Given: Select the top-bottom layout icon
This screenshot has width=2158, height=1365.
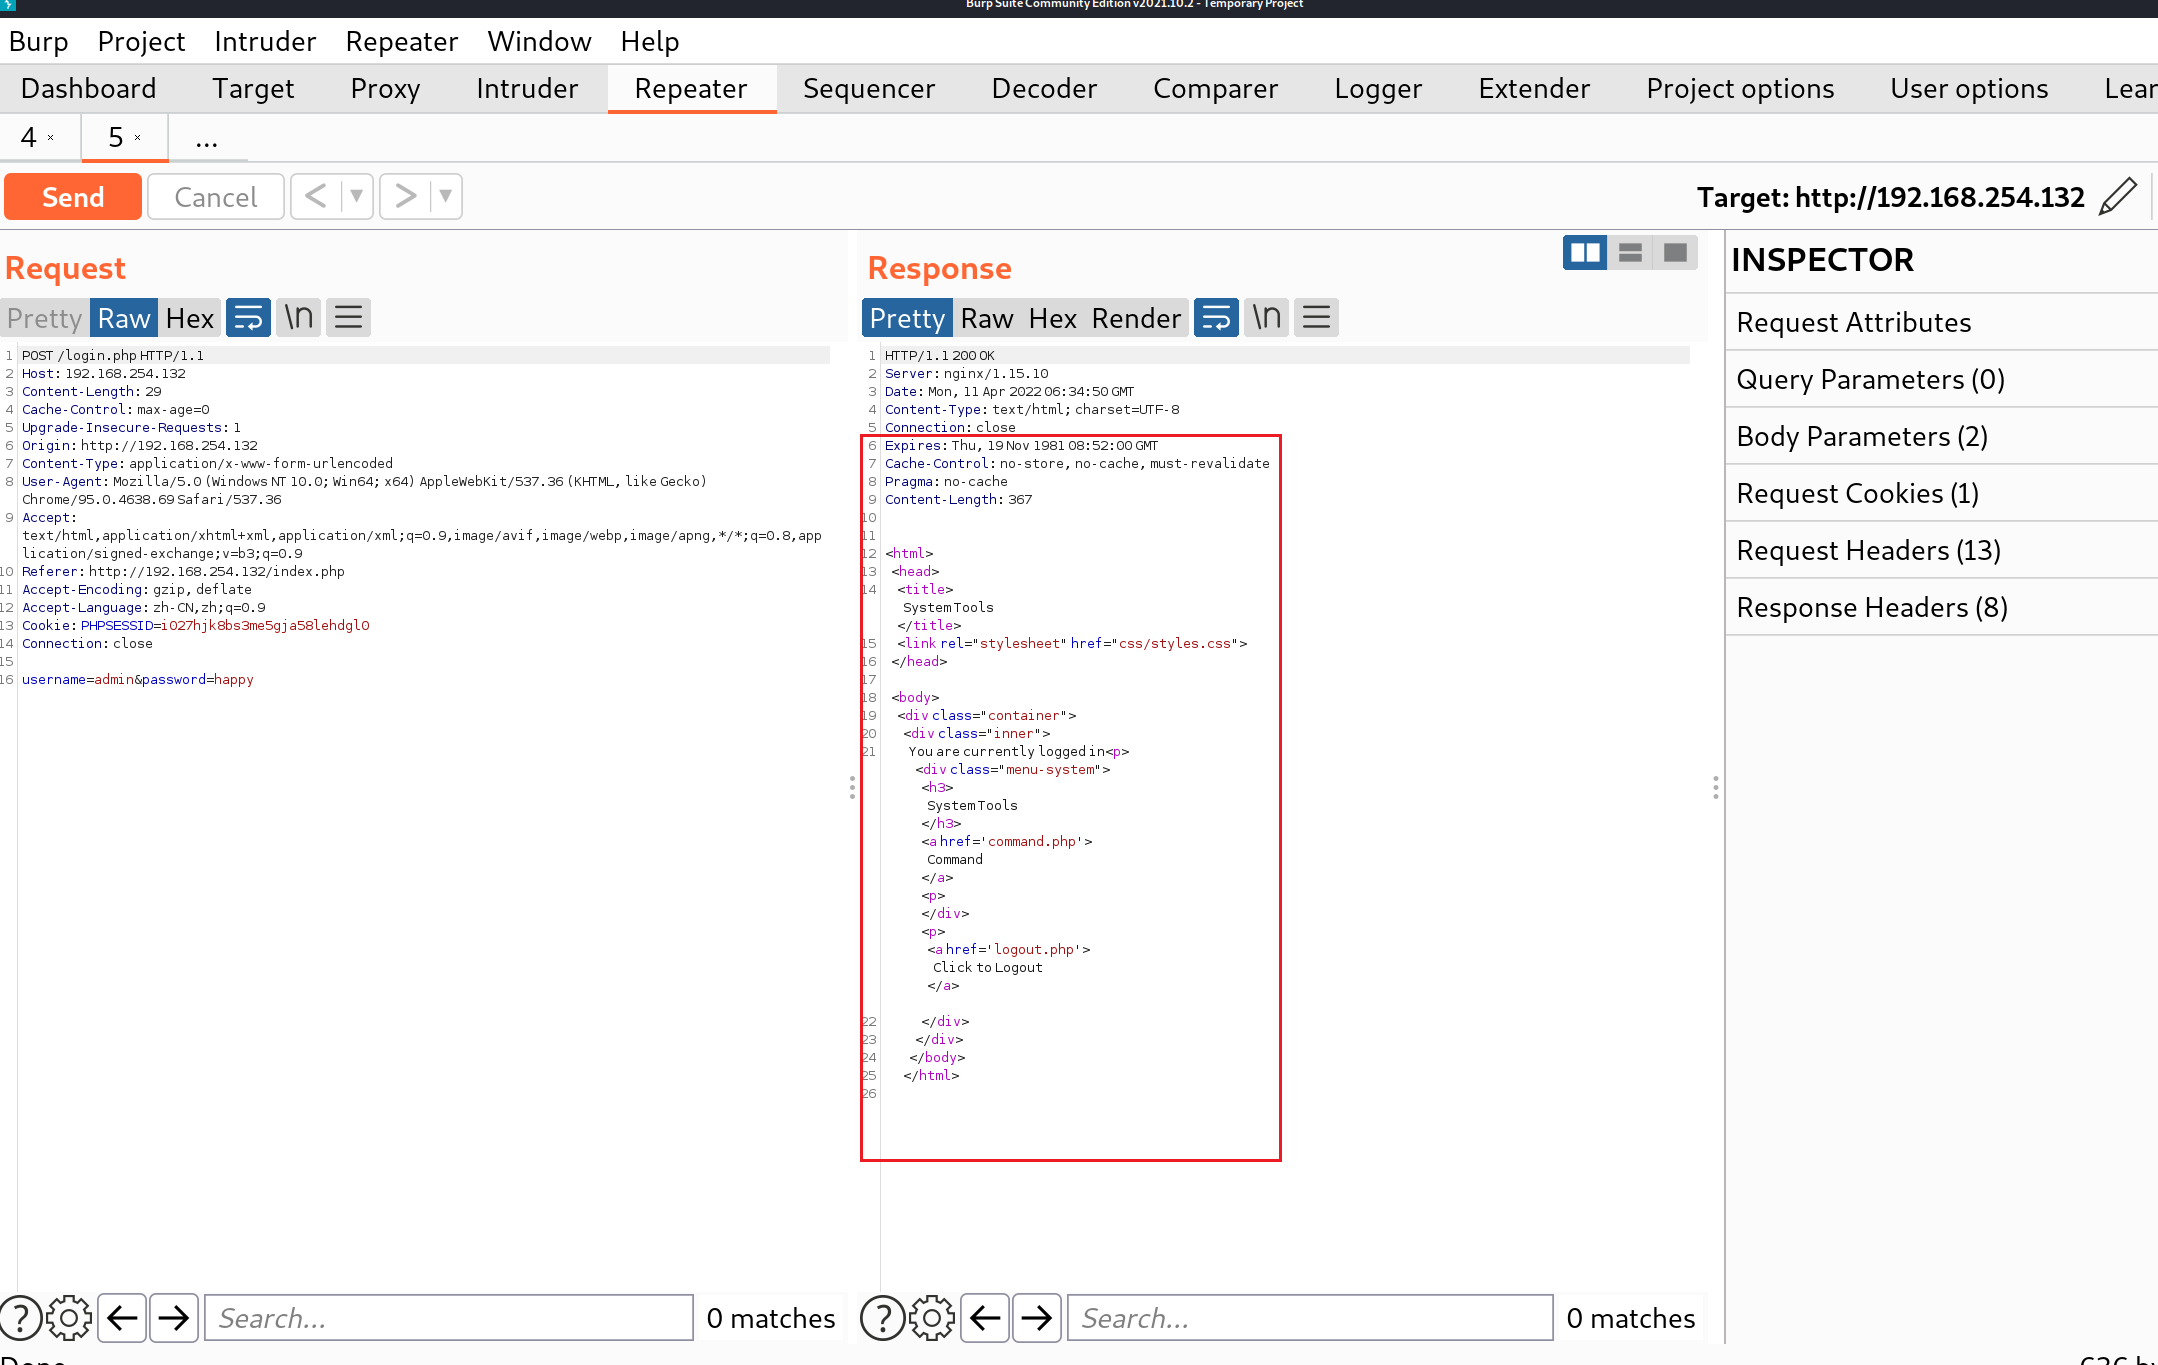Looking at the screenshot, I should 1630,253.
